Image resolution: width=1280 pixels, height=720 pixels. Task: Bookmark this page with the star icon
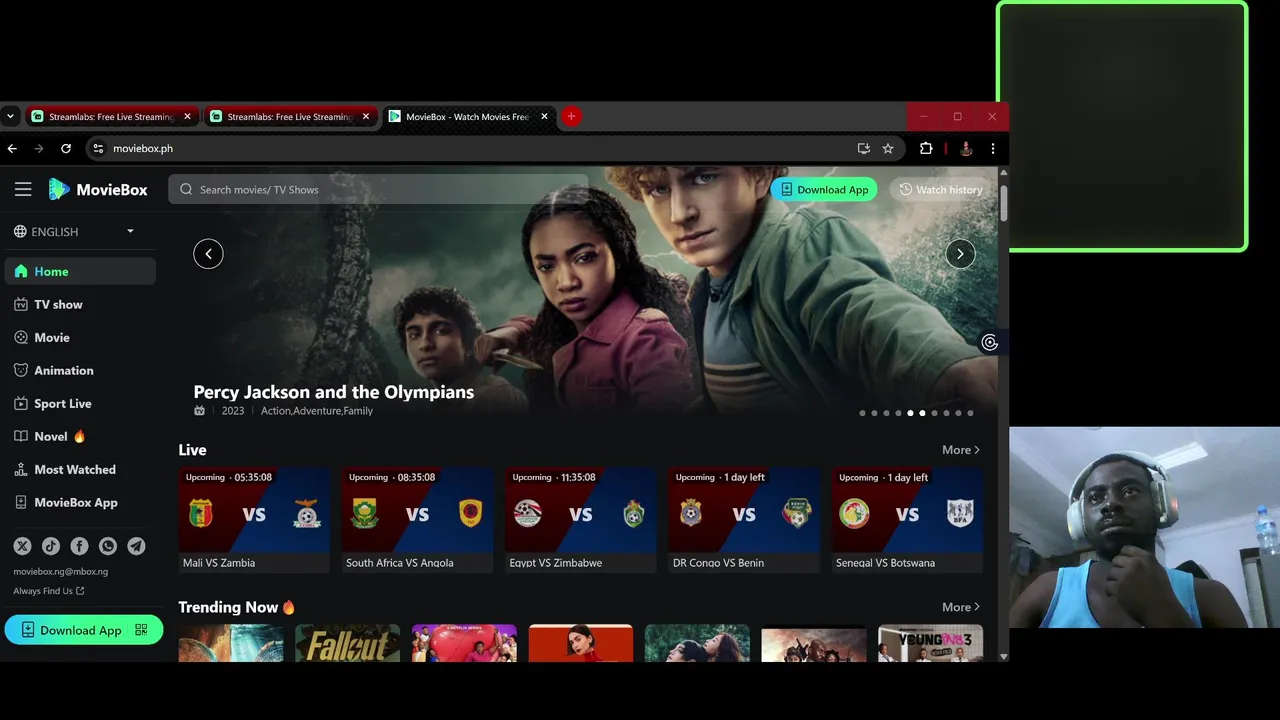(x=888, y=148)
